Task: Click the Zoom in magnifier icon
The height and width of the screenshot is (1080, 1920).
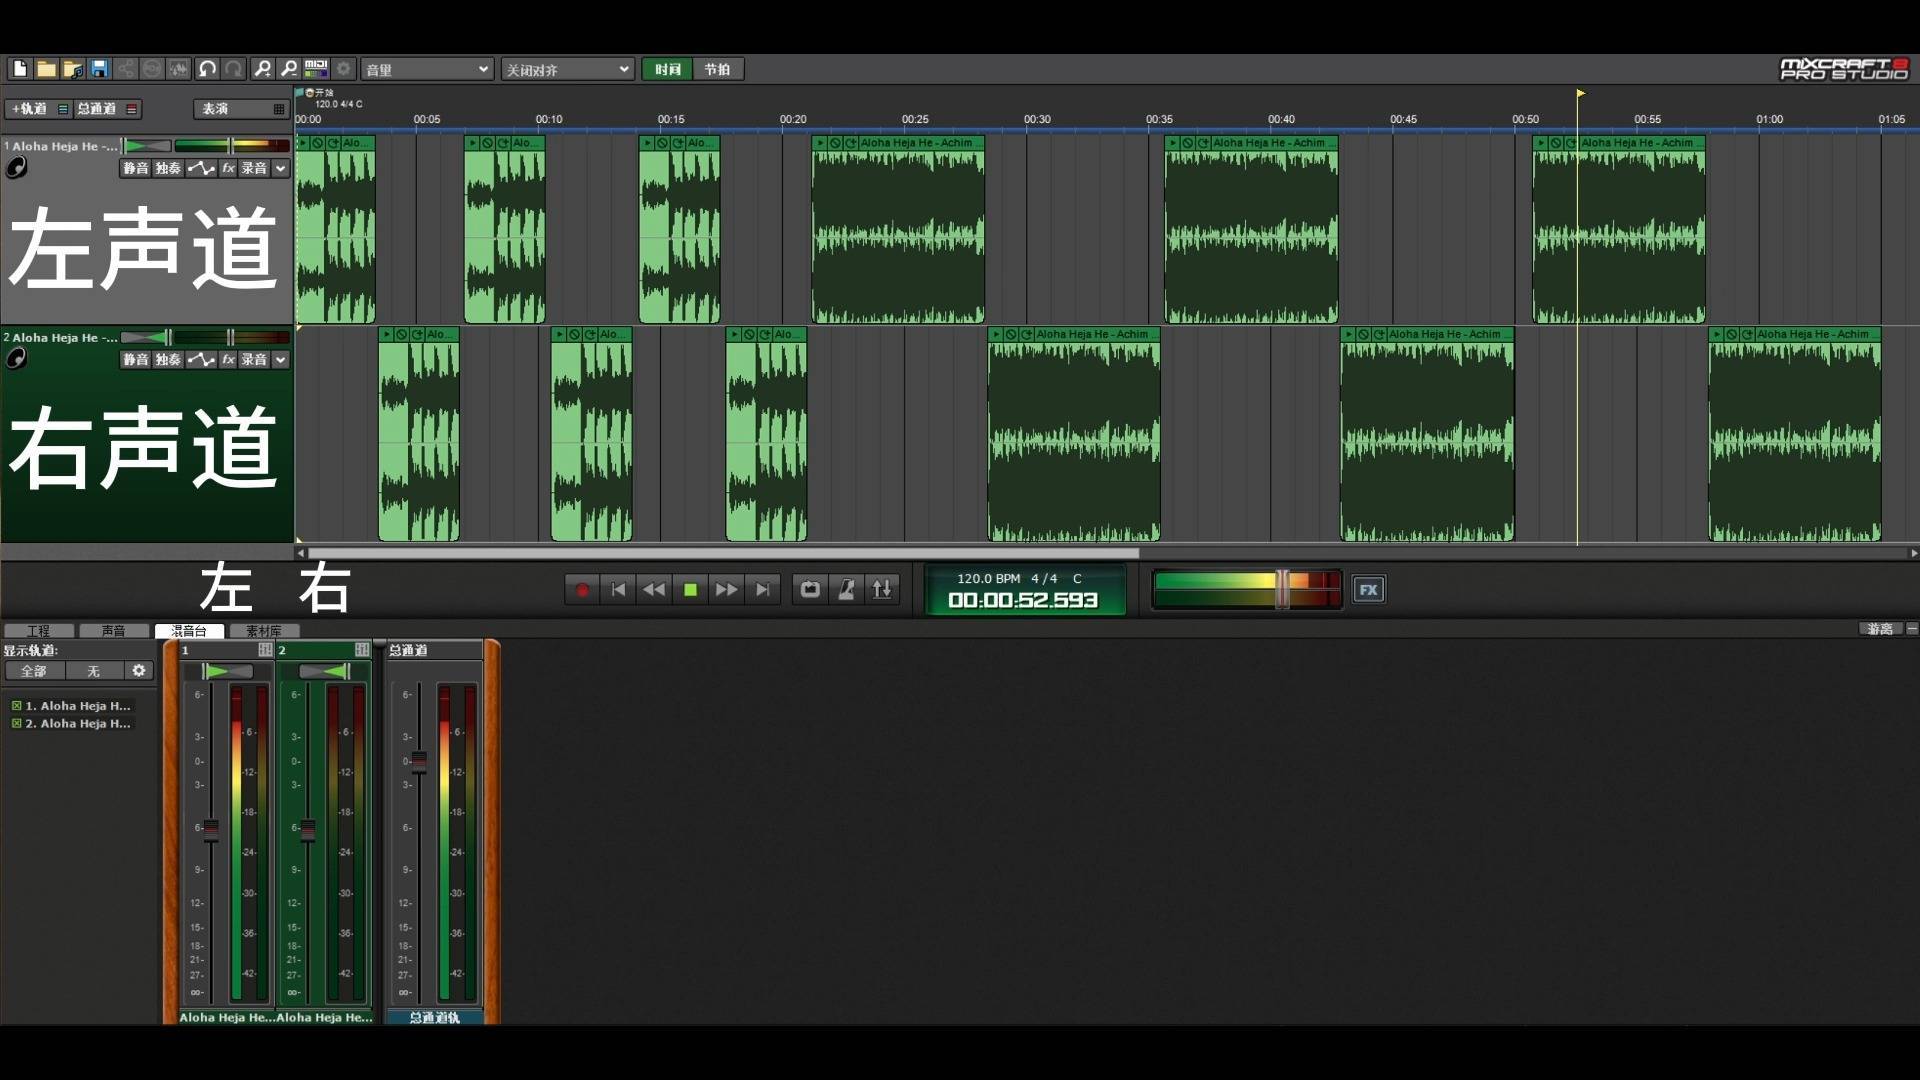Action: click(262, 69)
